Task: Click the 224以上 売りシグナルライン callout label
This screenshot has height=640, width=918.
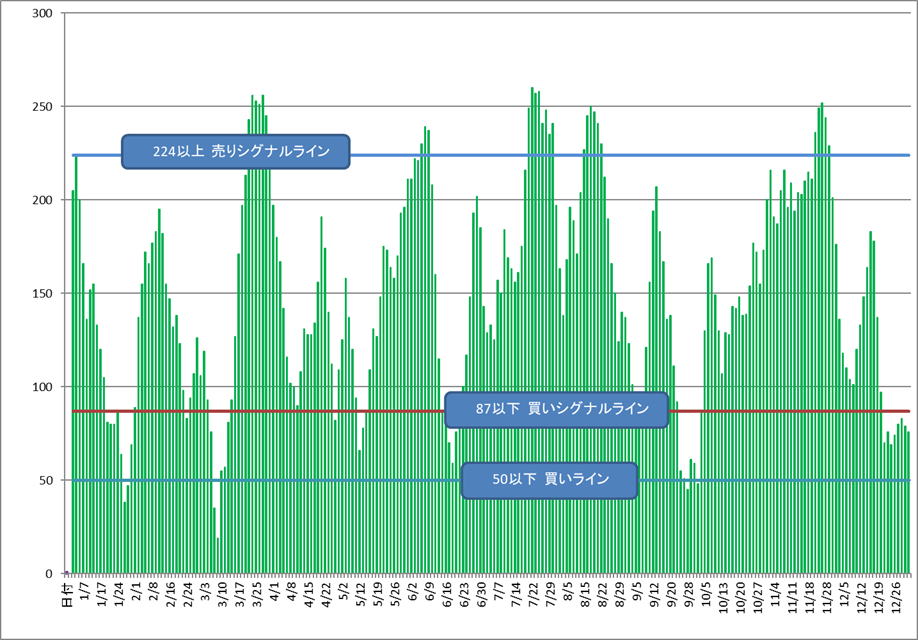Action: pos(235,151)
